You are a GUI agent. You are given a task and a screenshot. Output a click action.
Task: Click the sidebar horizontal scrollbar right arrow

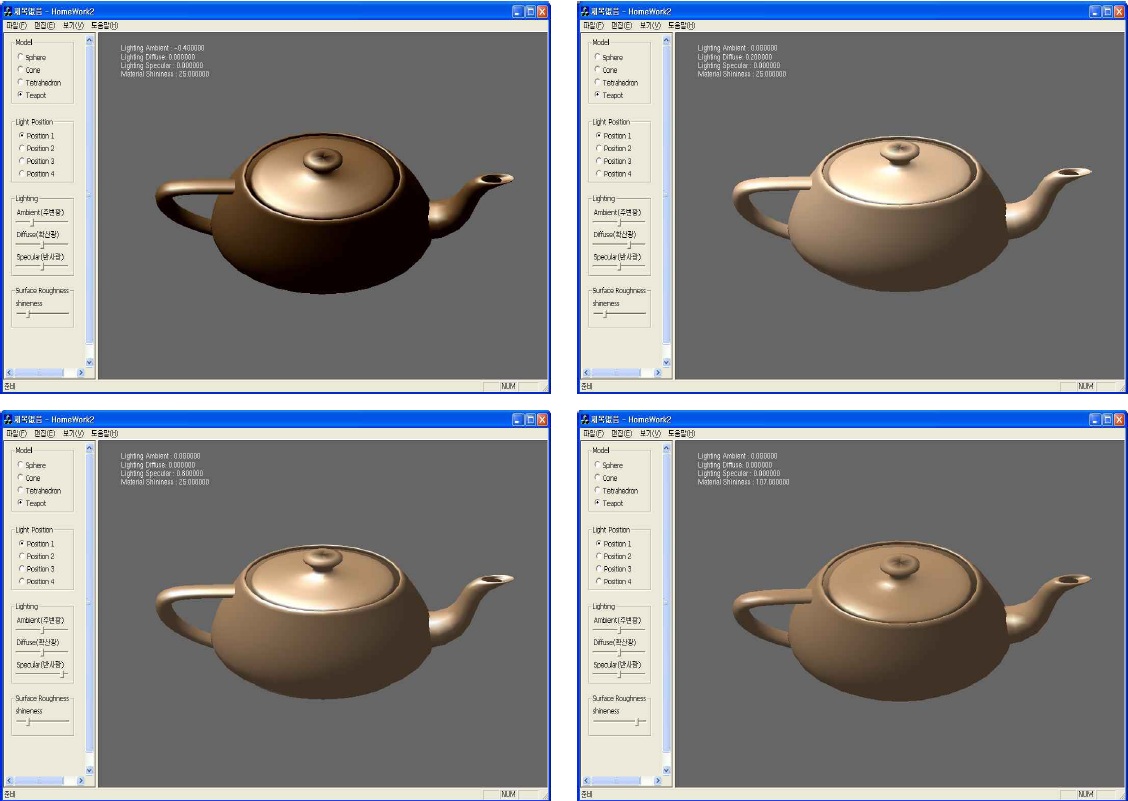tap(80, 372)
